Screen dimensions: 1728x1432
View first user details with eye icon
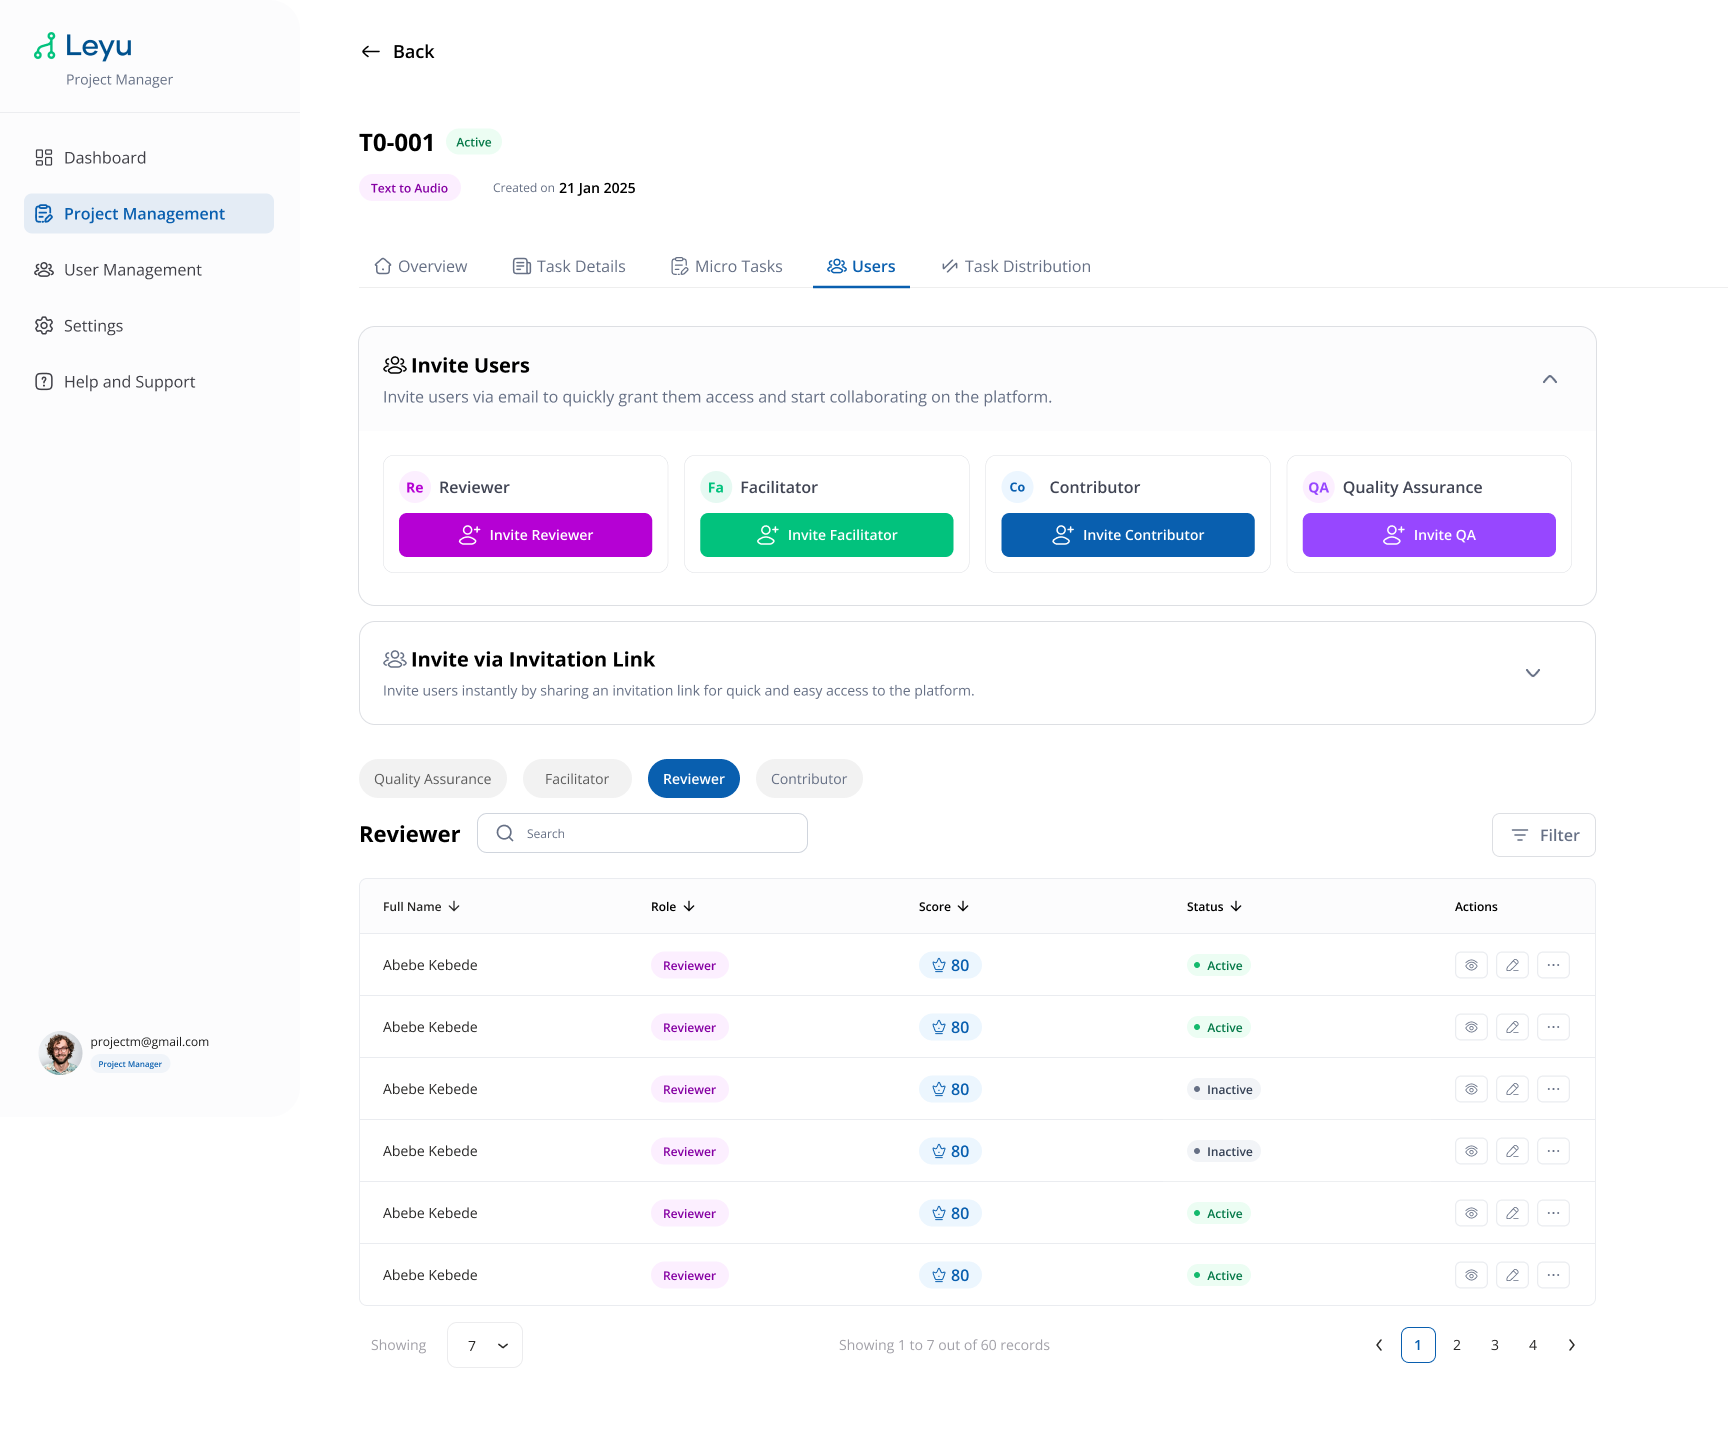tap(1471, 965)
